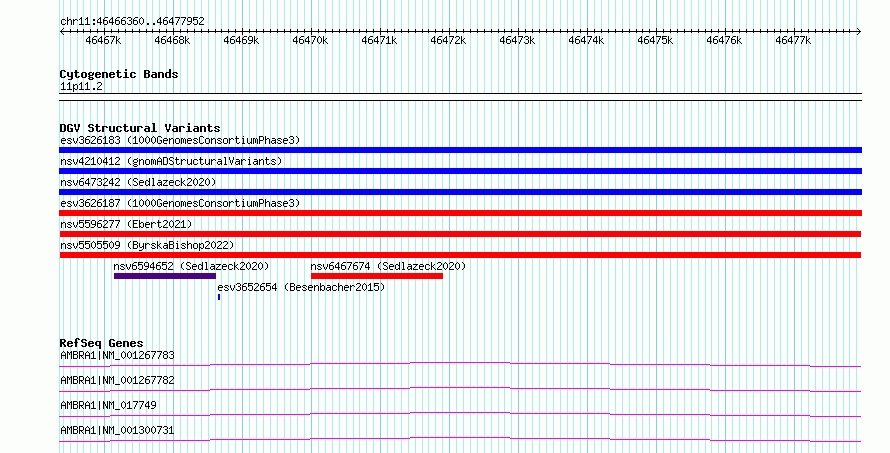Image resolution: width=890 pixels, height=453 pixels.
Task: Click the ruler's right arrowhead
Action: click(x=859, y=32)
